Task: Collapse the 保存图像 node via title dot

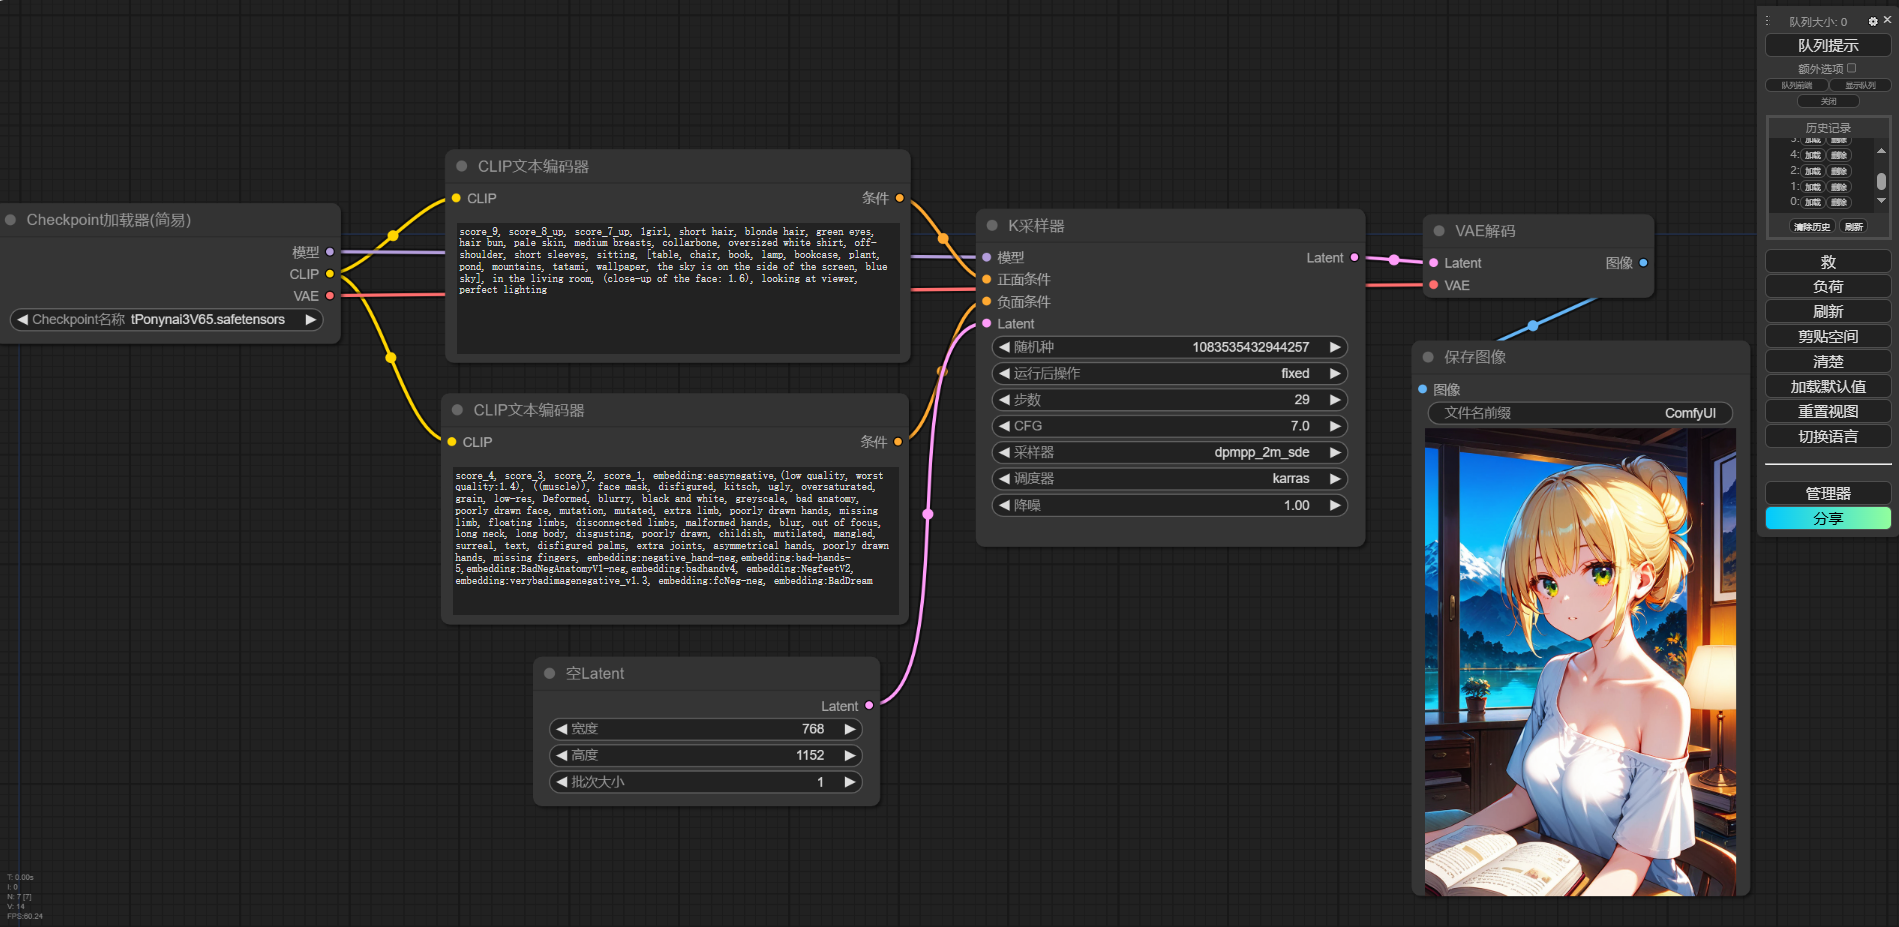Action: pyautogui.click(x=1428, y=357)
